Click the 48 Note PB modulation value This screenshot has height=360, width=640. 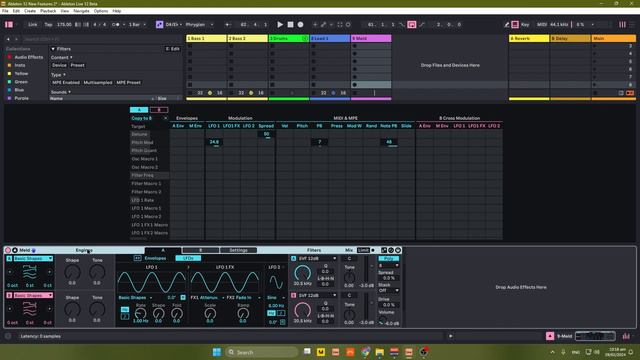coord(389,142)
